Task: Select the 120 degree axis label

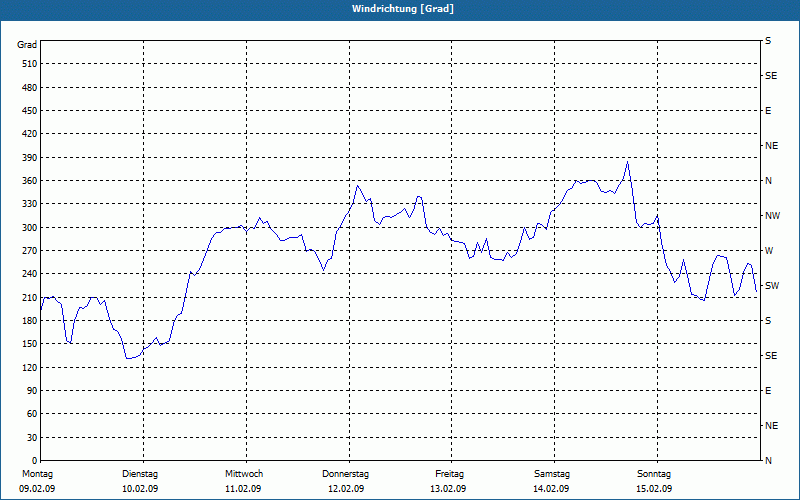Action: pos(30,367)
